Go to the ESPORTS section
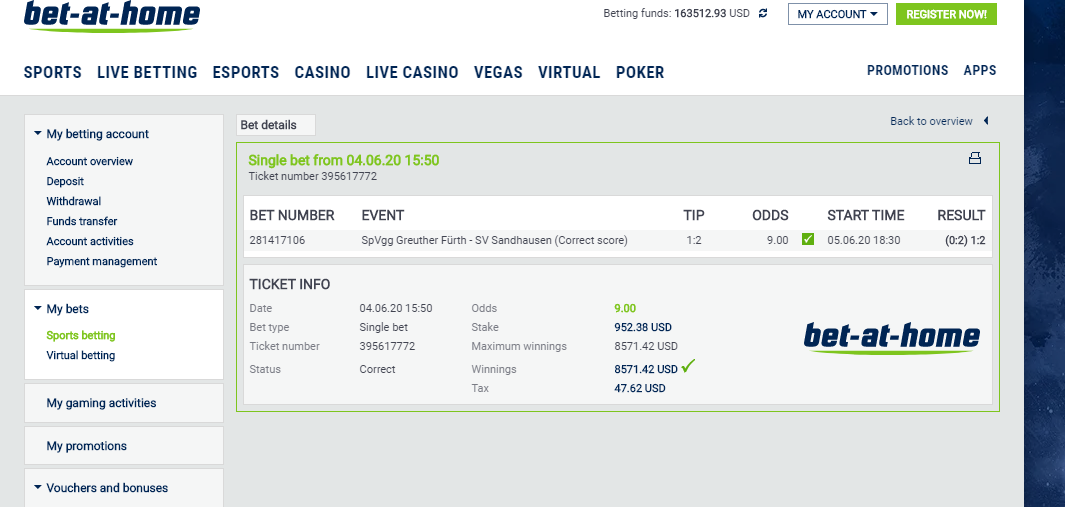1065x507 pixels. pos(246,72)
